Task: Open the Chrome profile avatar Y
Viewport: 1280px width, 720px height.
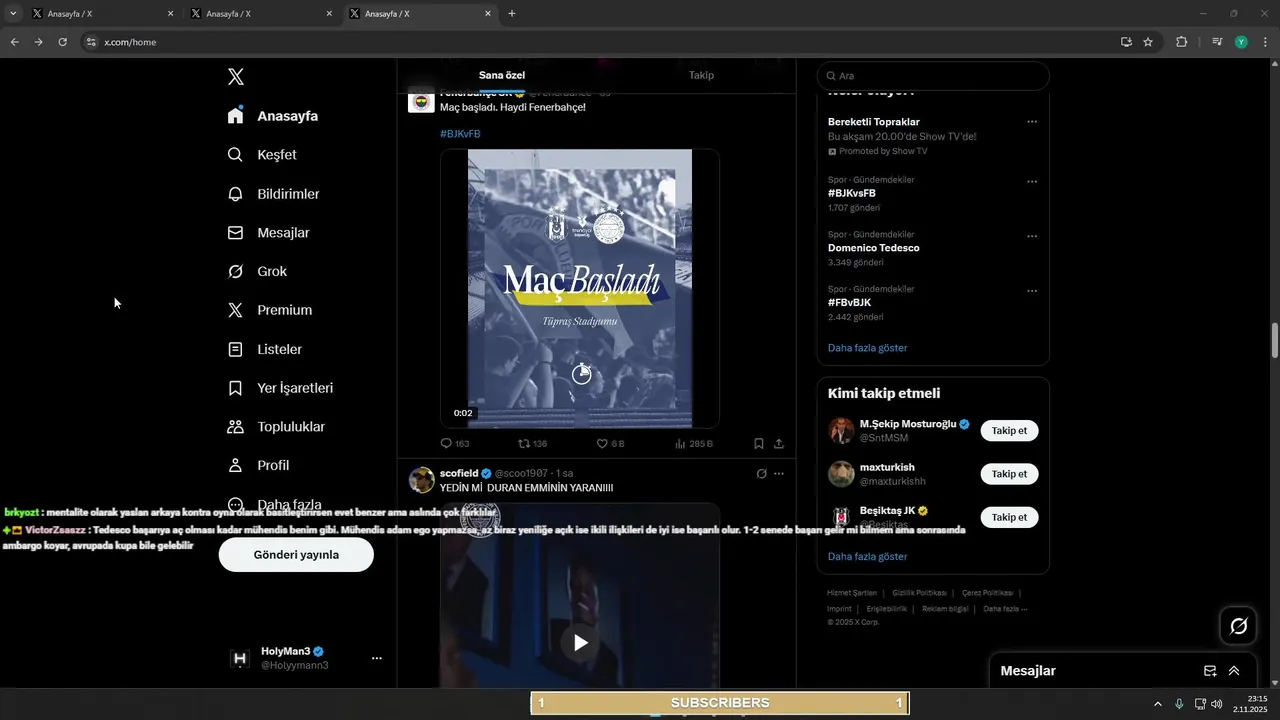Action: [1241, 42]
